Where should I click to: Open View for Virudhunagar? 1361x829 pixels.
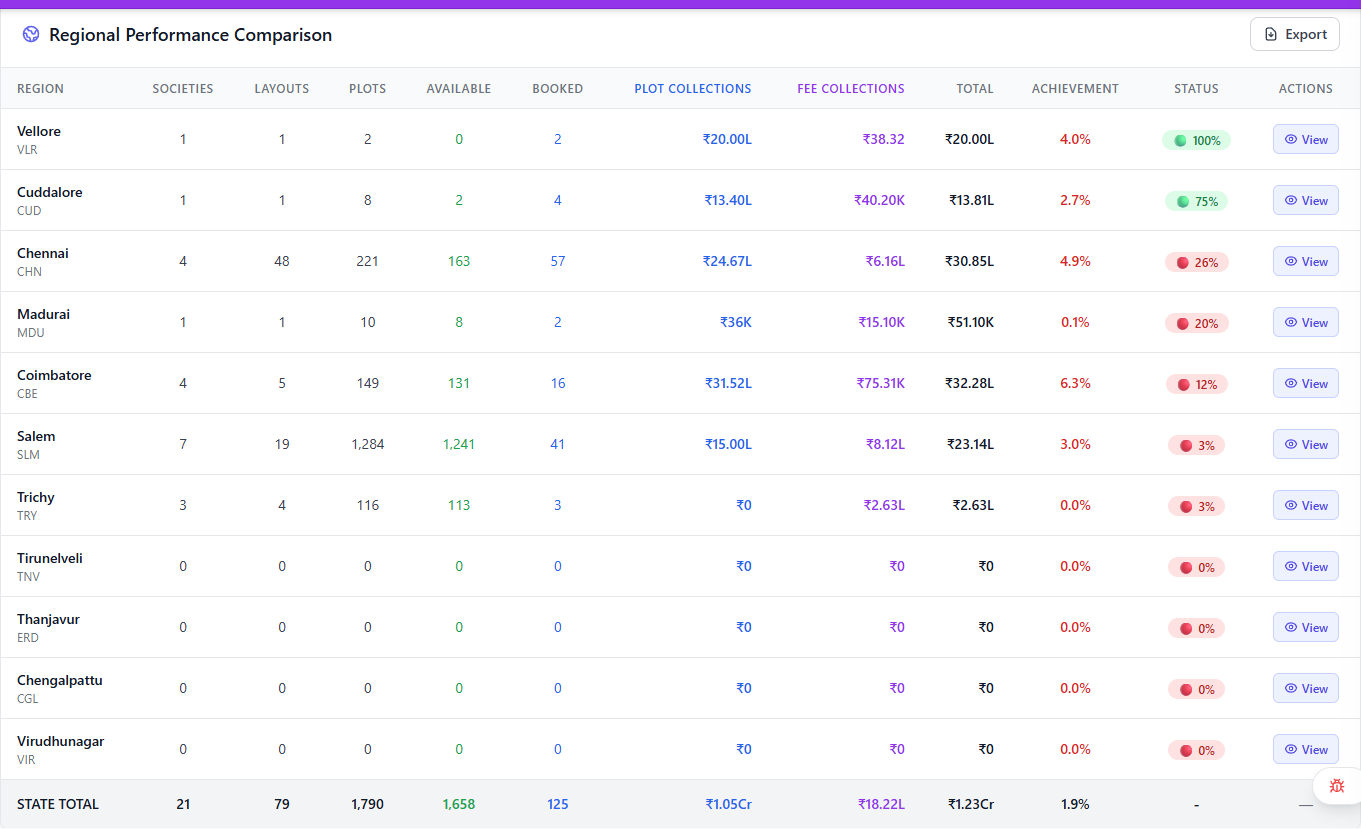coord(1305,750)
